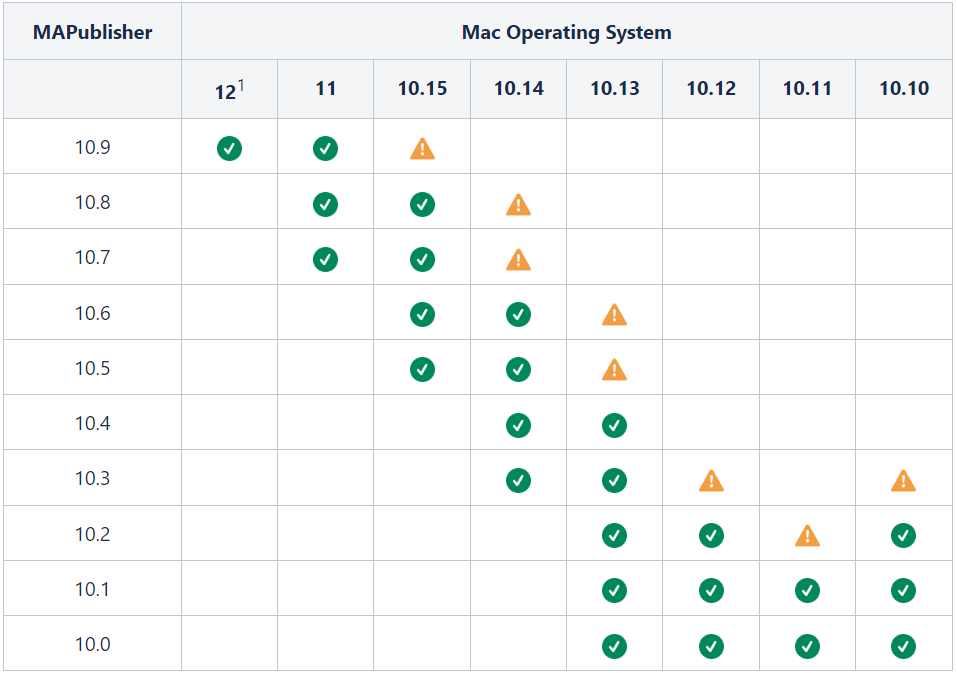
Task: Click the green check for MAPublisher 10.0 on 10.10
Action: pyautogui.click(x=903, y=646)
